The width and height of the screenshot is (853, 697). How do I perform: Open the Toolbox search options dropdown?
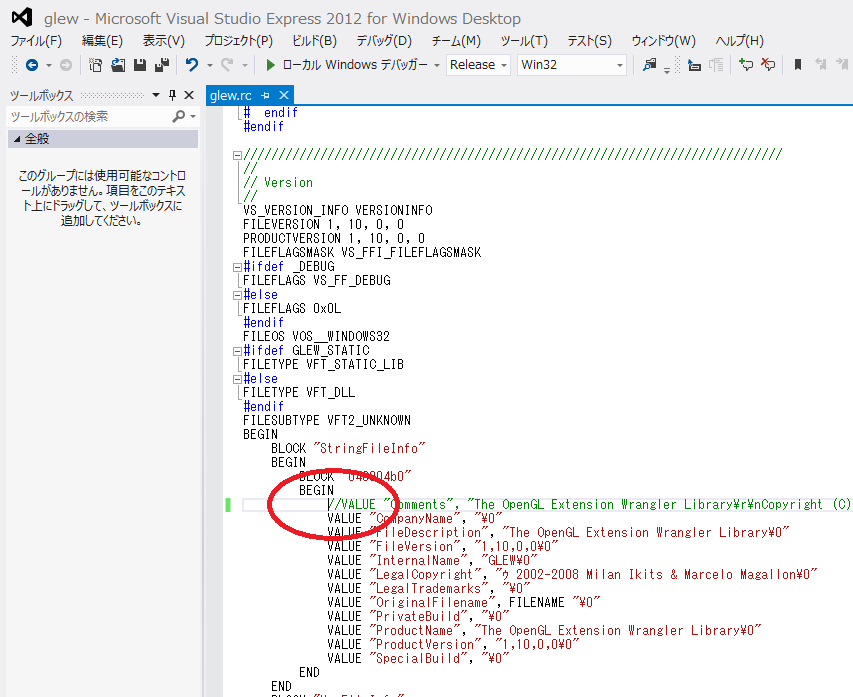[193, 116]
